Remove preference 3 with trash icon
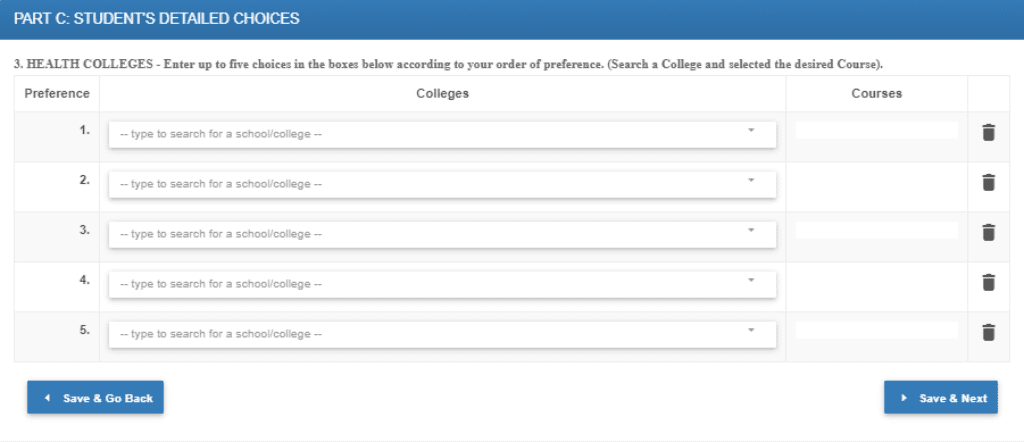 [989, 232]
